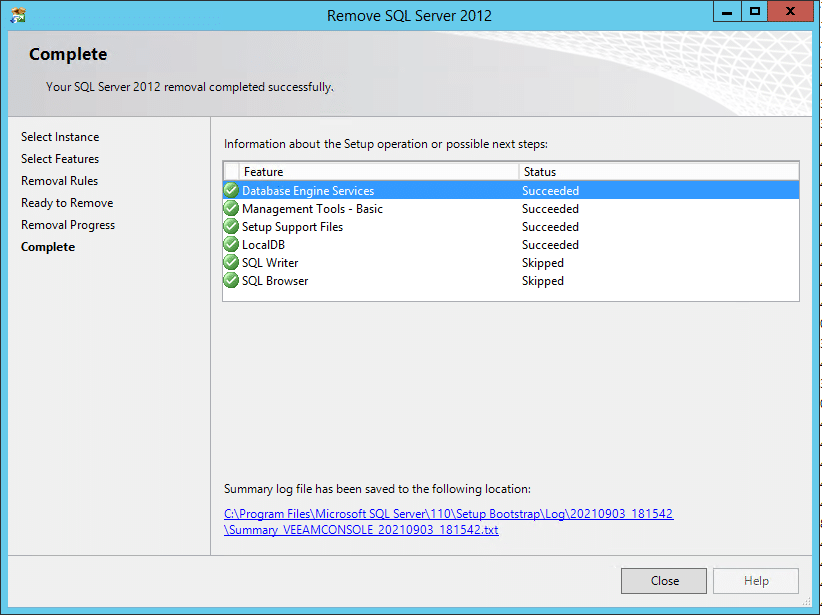Screen dimensions: 822x616
Task: Click the Close button
Action: point(664,581)
